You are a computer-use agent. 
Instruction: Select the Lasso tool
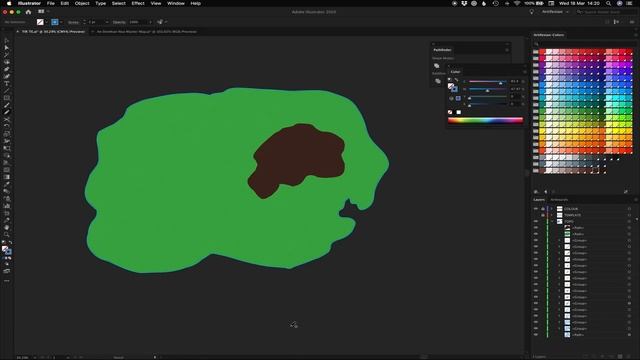[x=7, y=62]
